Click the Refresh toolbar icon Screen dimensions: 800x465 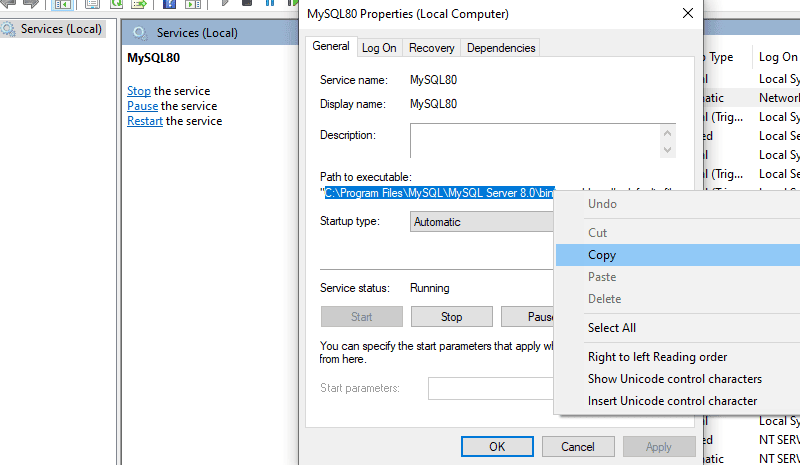(x=117, y=4)
